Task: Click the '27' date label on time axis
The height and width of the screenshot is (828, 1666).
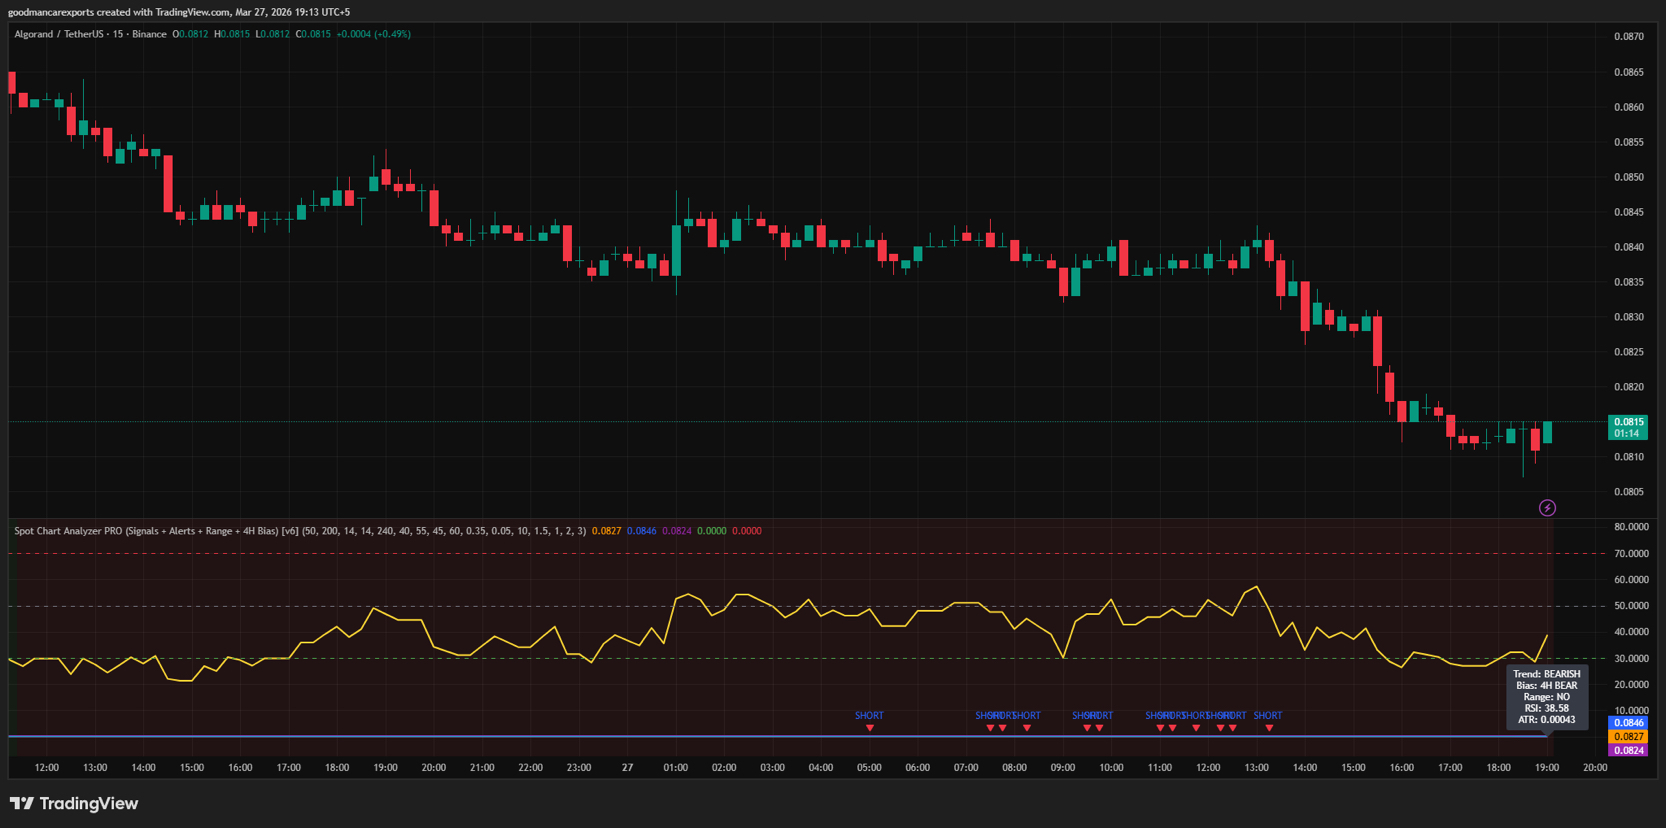Action: click(x=627, y=768)
